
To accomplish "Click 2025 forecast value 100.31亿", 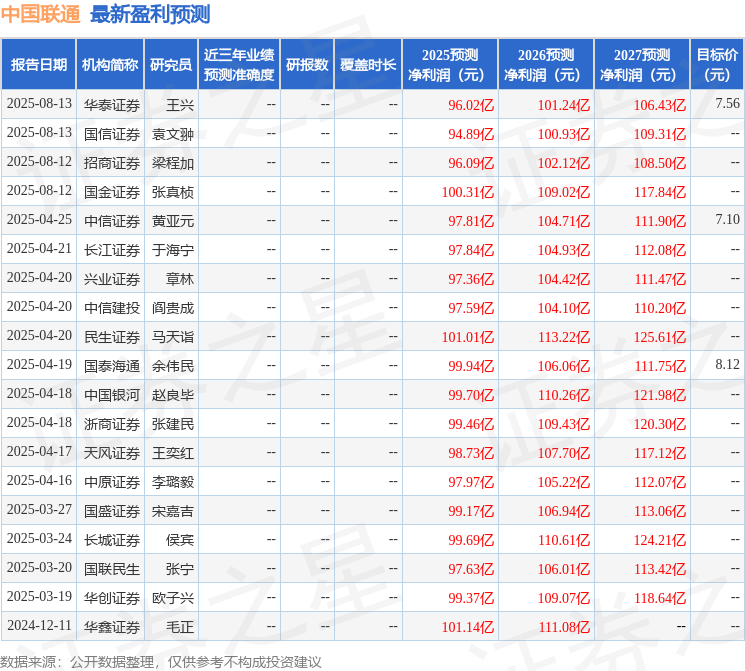I will pyautogui.click(x=468, y=192).
